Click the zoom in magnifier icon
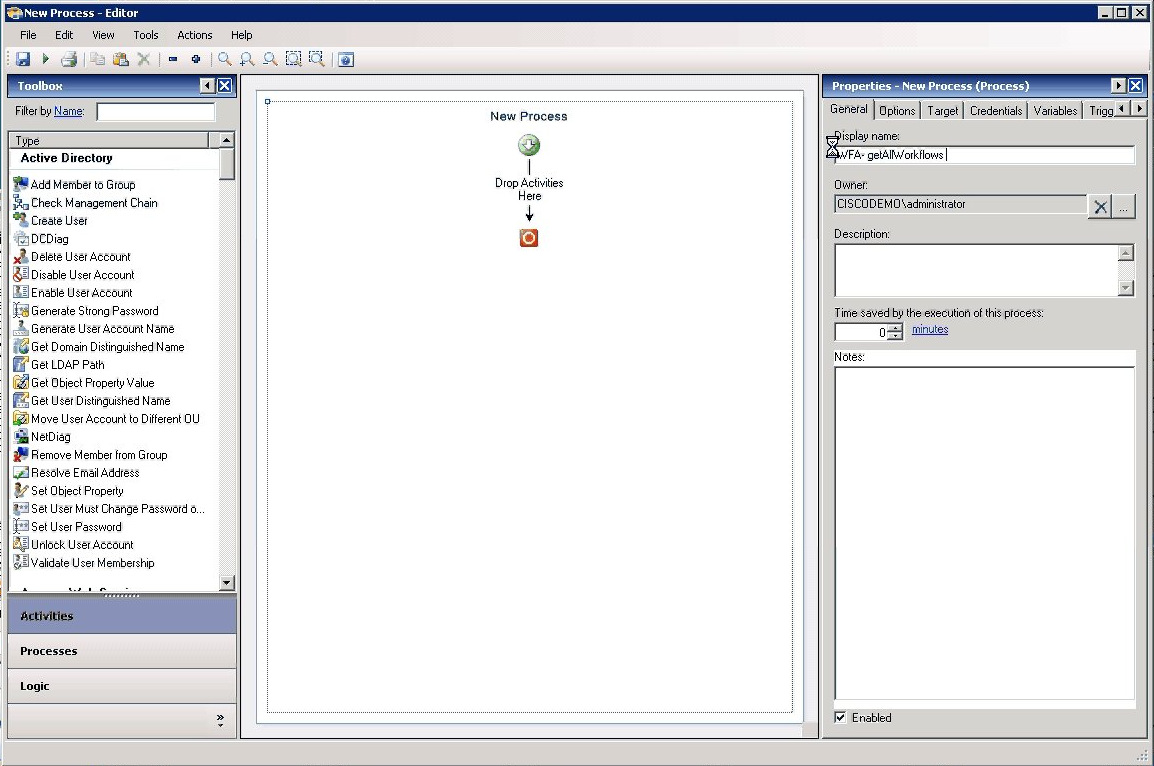Image resolution: width=1154 pixels, height=766 pixels. click(247, 59)
